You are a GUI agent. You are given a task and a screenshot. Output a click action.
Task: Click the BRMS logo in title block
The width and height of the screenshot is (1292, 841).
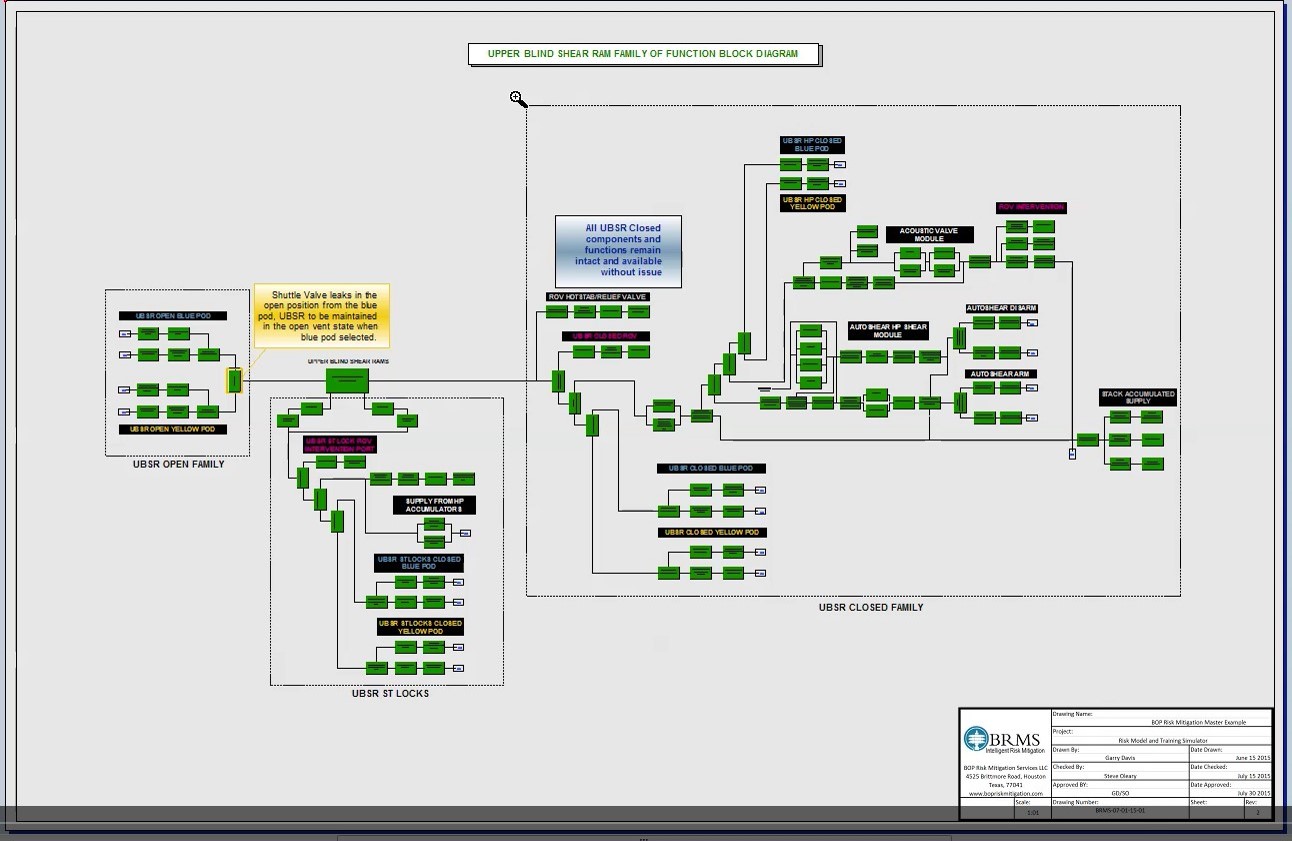point(1004,741)
